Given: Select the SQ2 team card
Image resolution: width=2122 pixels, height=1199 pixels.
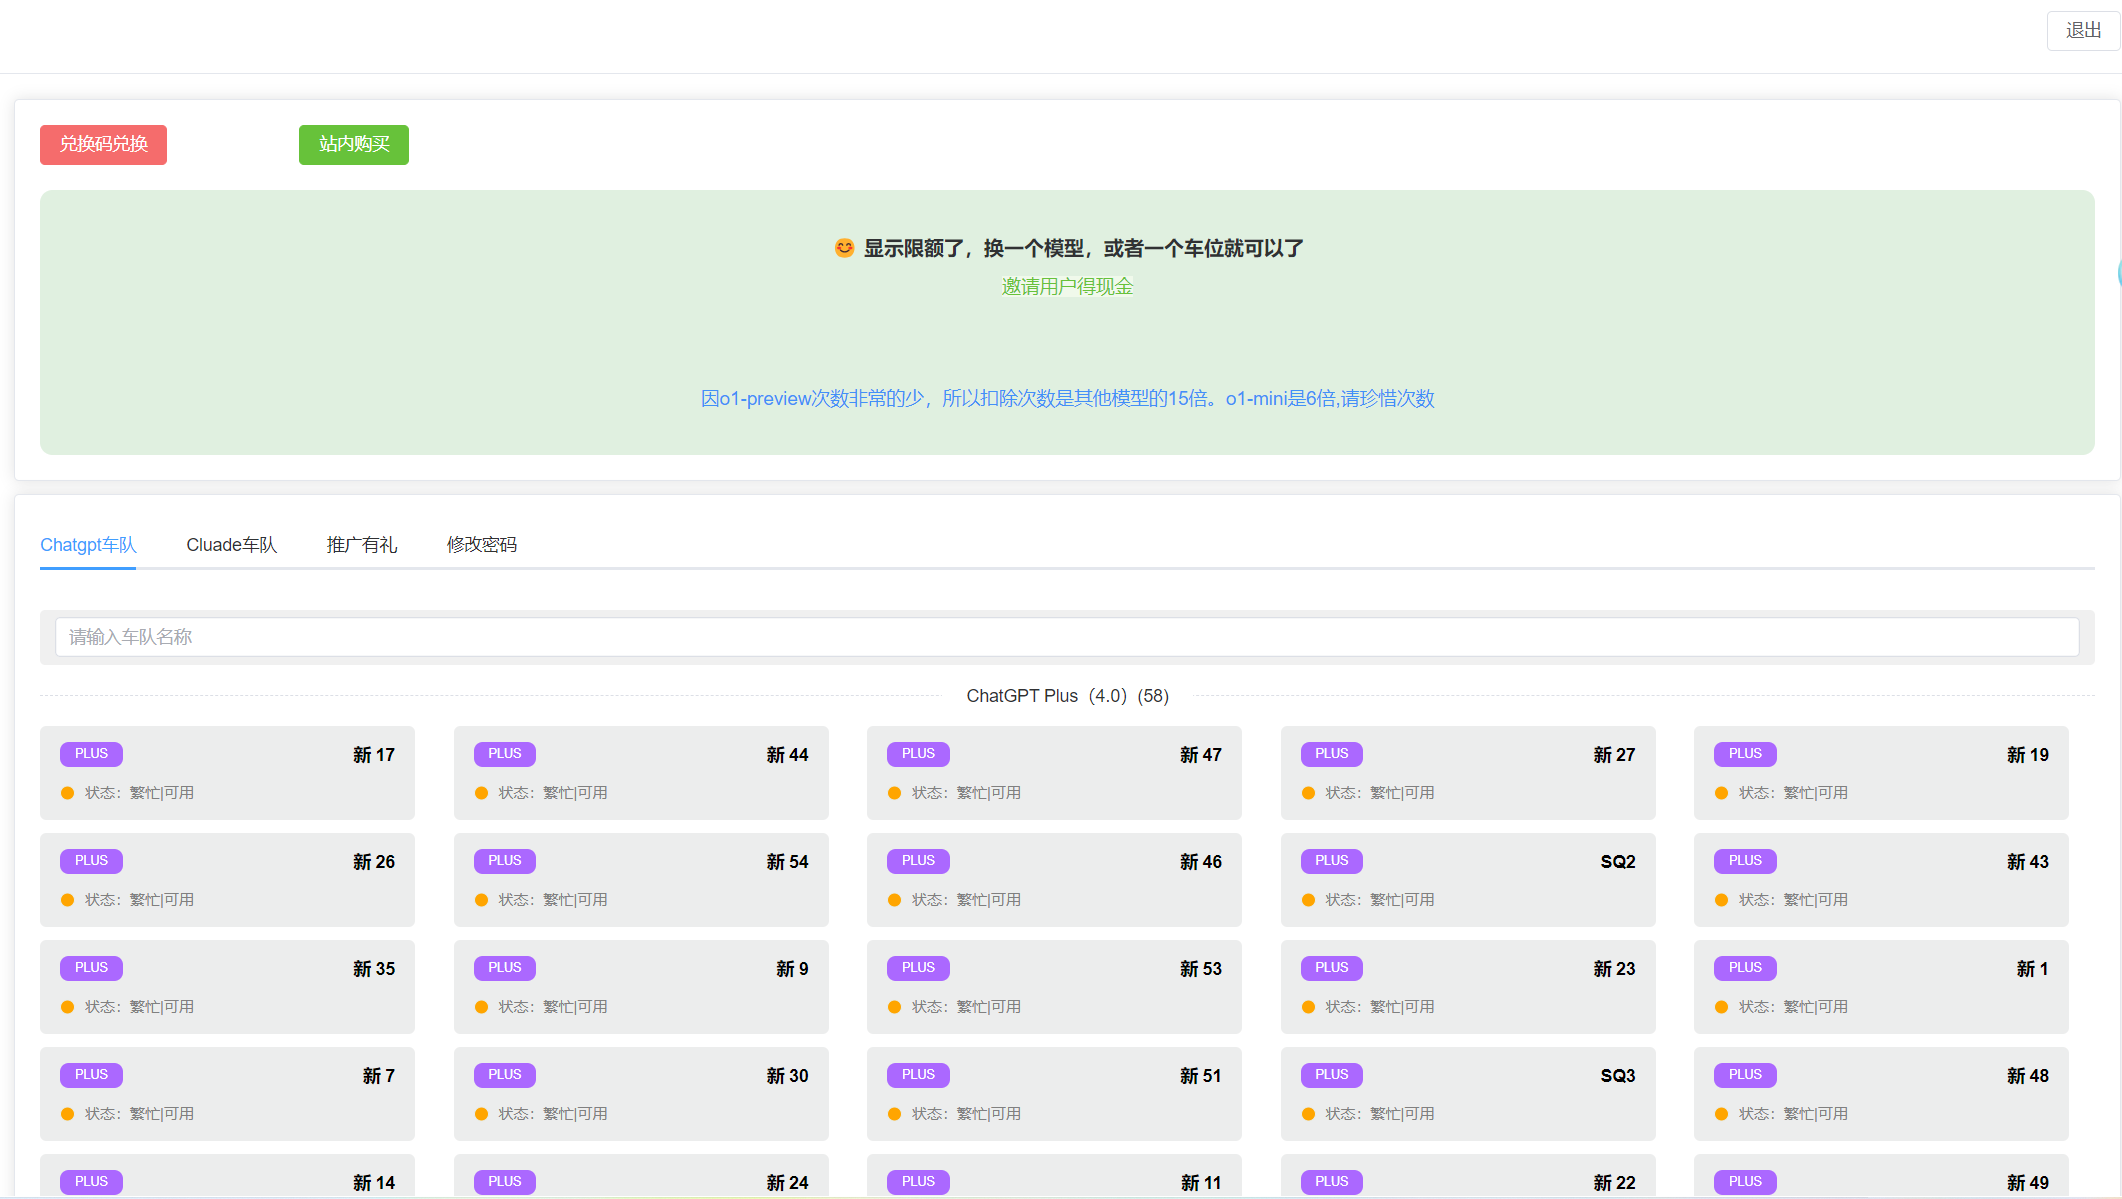Looking at the screenshot, I should coord(1468,880).
